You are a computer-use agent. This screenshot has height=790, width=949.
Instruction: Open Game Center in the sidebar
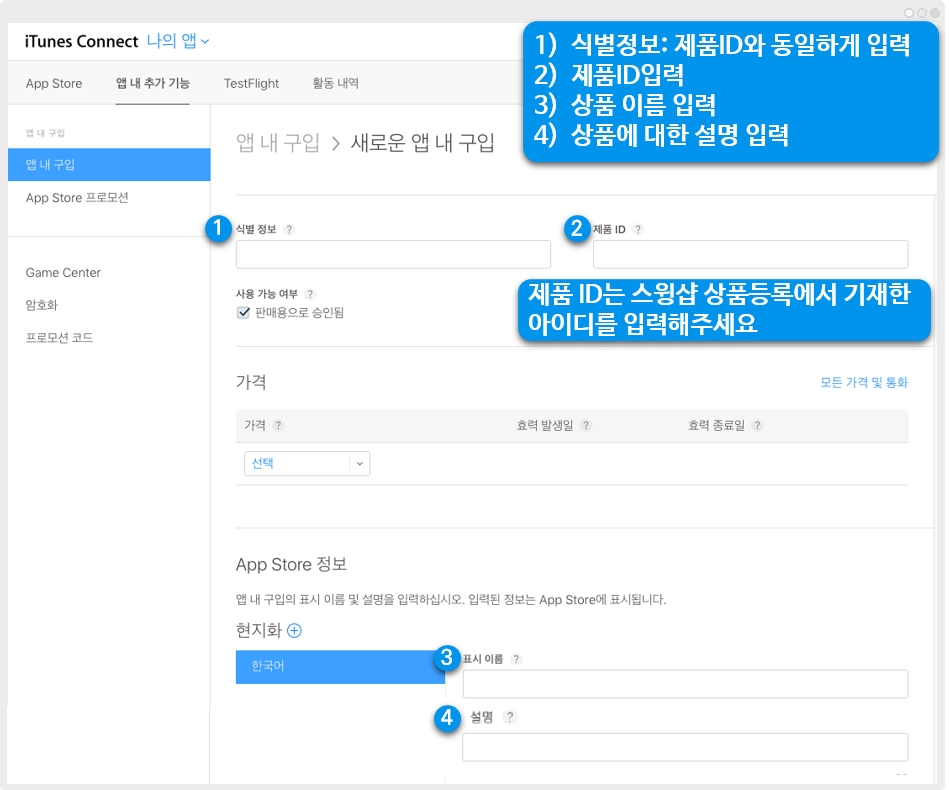tap(63, 273)
